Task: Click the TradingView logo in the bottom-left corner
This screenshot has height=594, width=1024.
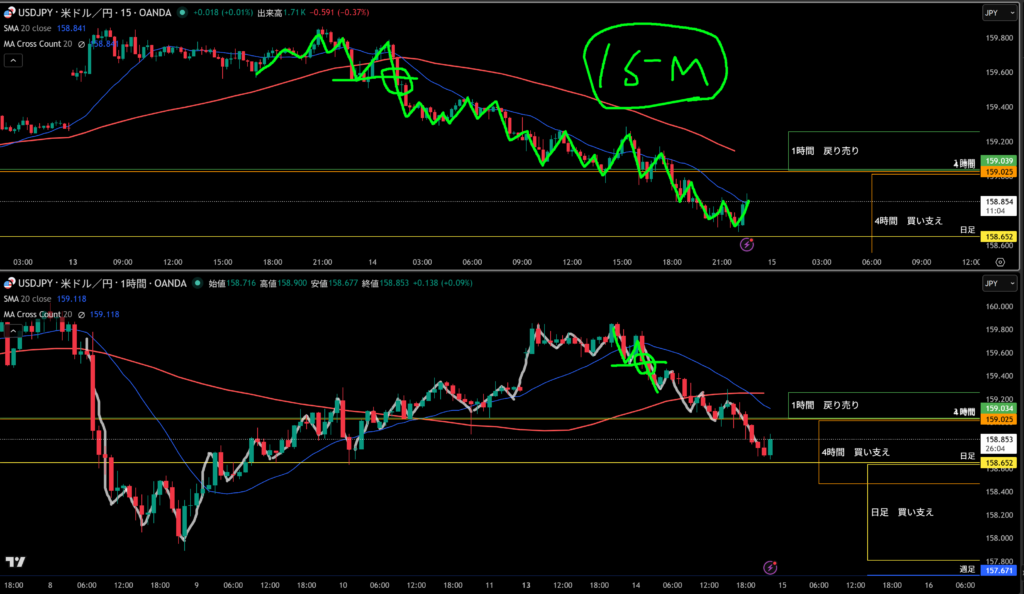Action: coord(15,563)
